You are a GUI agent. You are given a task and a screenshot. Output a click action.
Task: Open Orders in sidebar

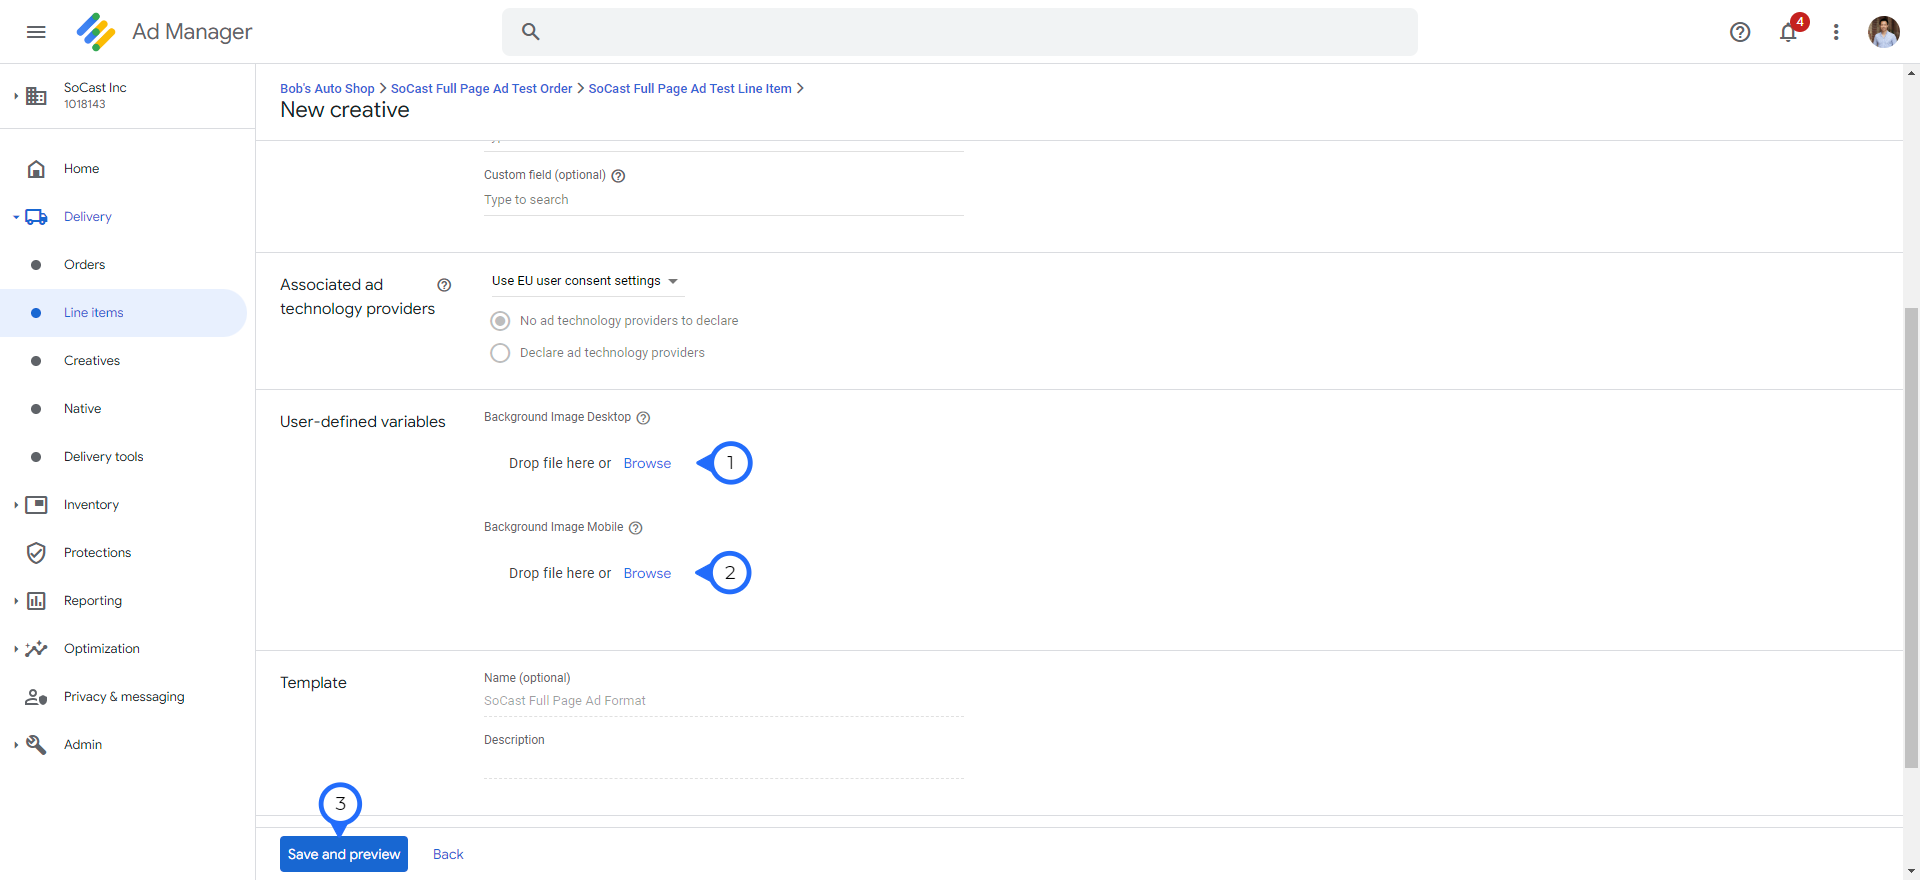pos(84,265)
